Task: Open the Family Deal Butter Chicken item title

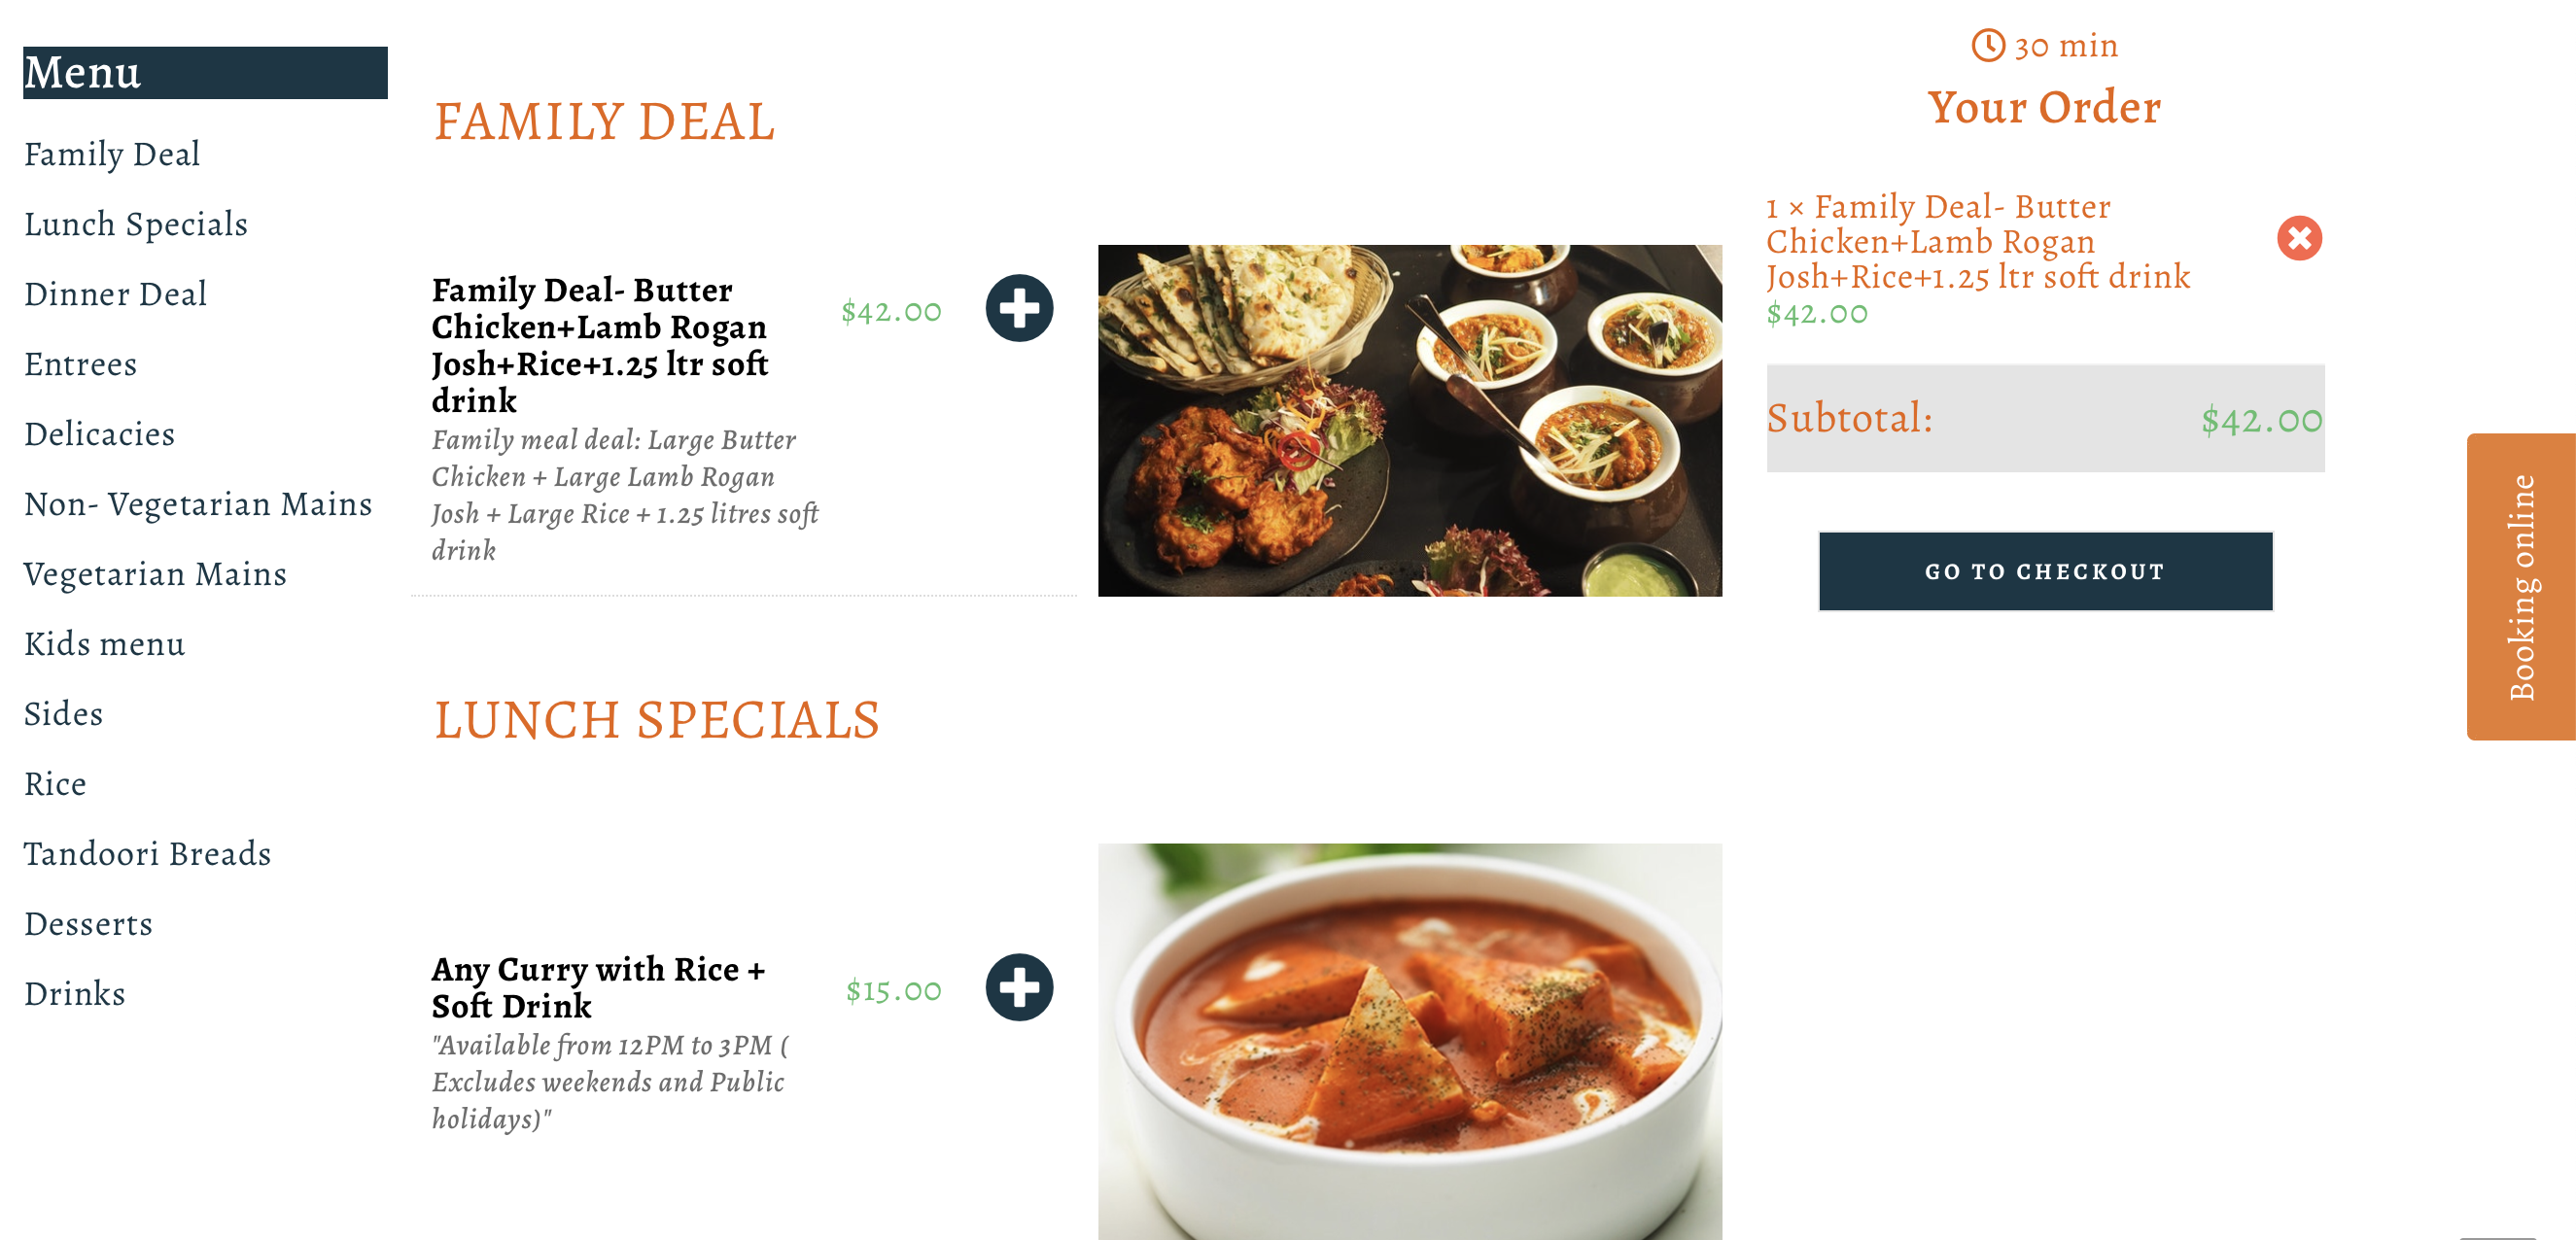Action: pos(600,345)
